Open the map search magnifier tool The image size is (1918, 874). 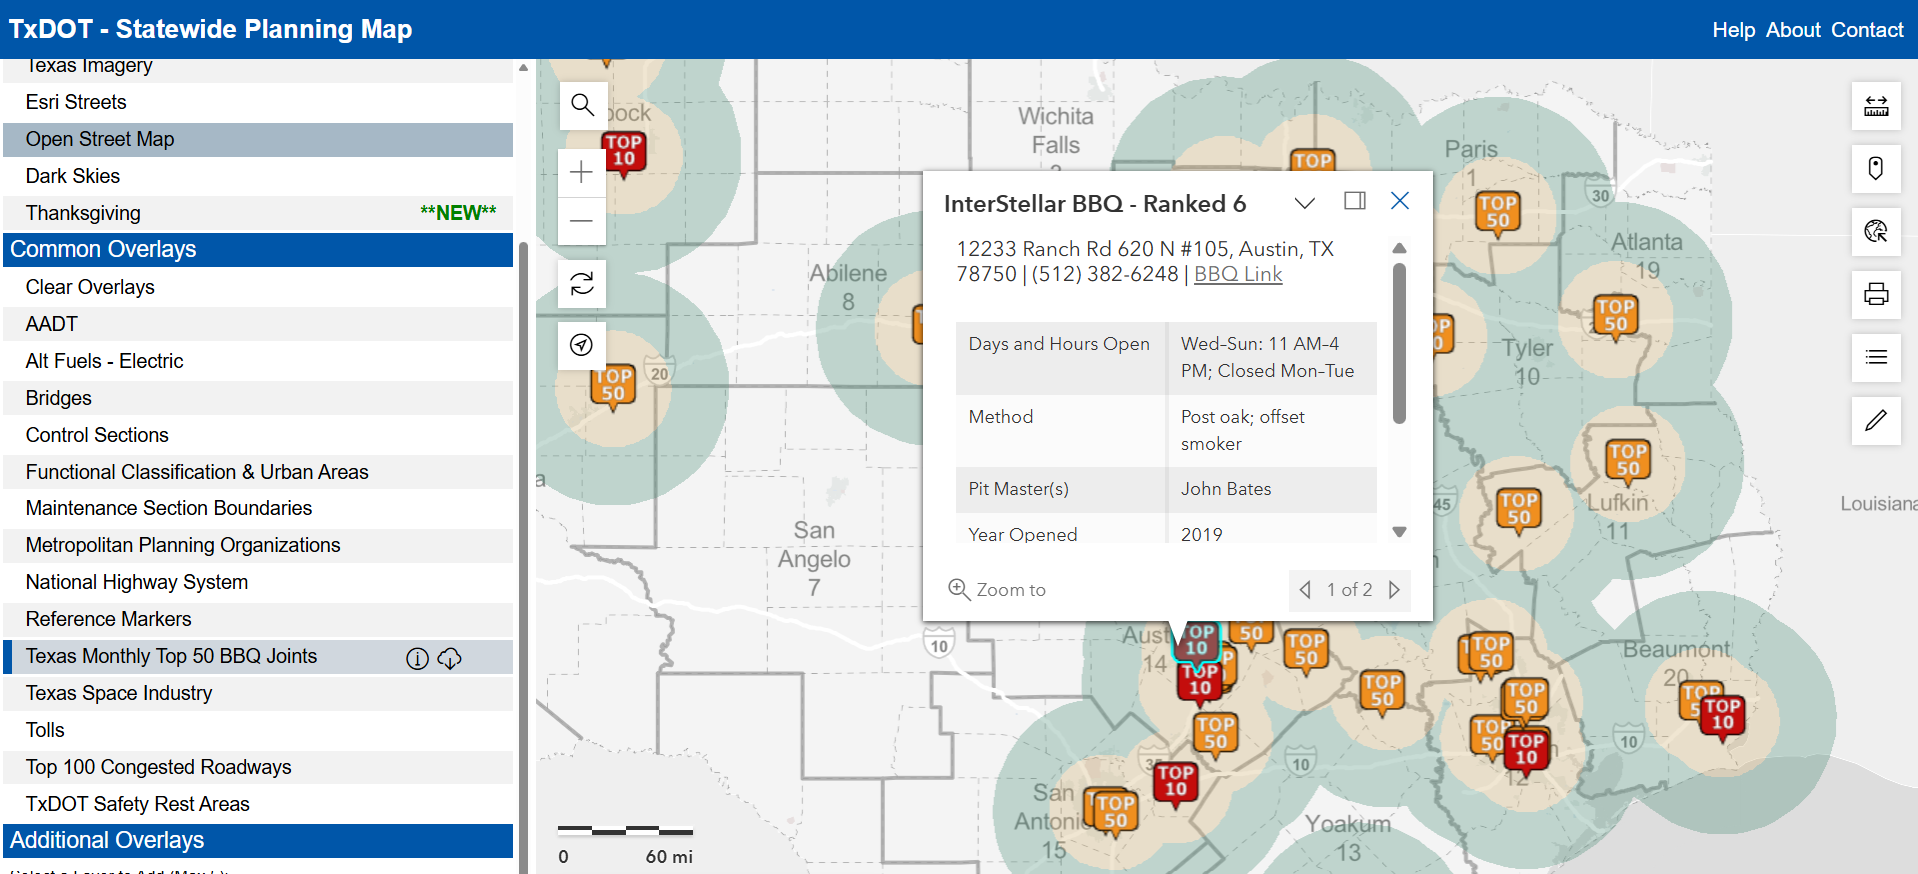point(582,105)
